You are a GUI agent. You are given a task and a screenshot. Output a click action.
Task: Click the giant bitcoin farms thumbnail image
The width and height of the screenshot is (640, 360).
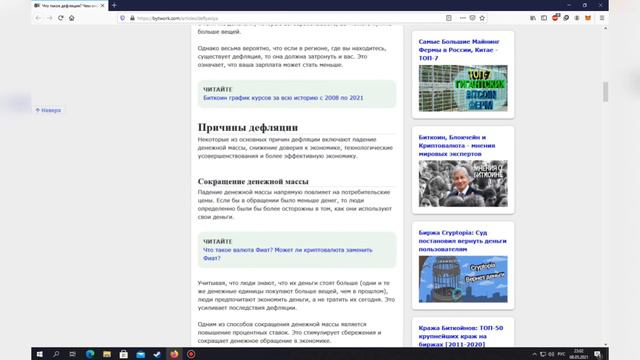[x=463, y=88]
